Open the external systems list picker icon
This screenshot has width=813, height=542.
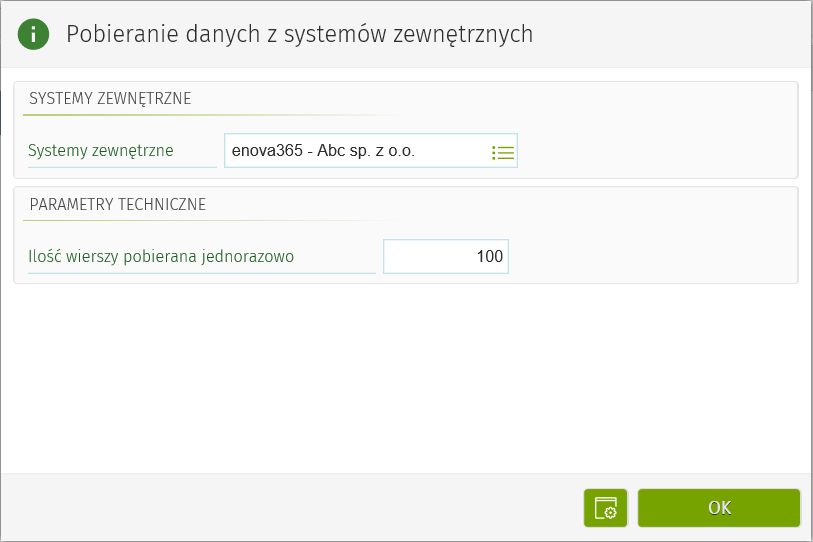click(502, 152)
